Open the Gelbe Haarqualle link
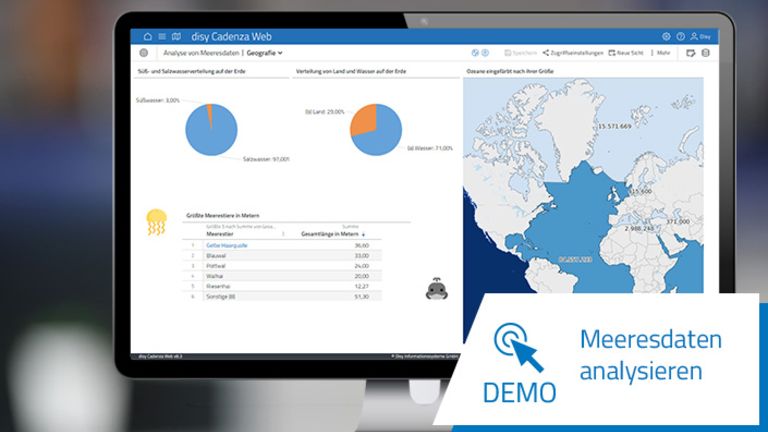The width and height of the screenshot is (768, 432). pyautogui.click(x=225, y=245)
